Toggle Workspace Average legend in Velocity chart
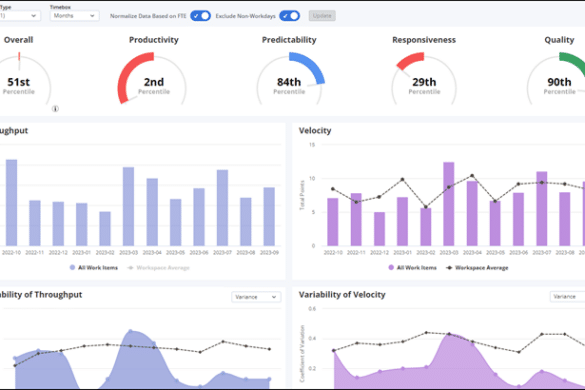The width and height of the screenshot is (585, 390). point(477,268)
